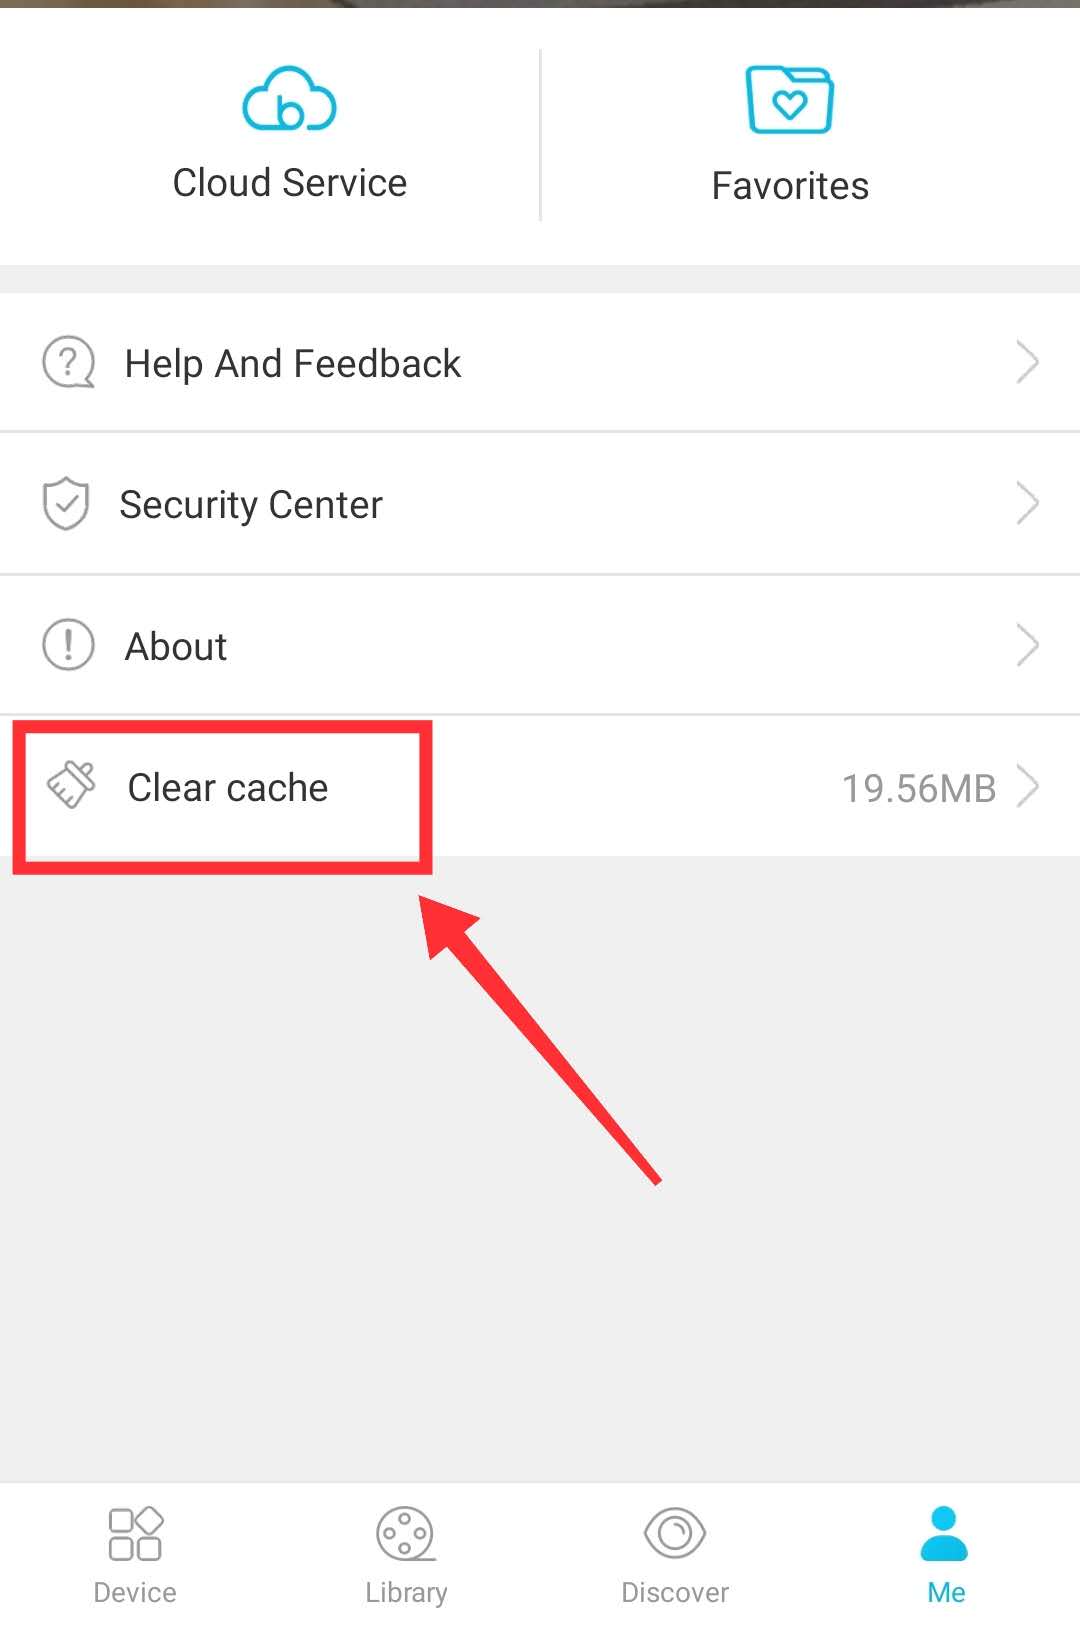Viewport: 1080px width, 1634px height.
Task: Select the Clear cache text
Action: 228,788
